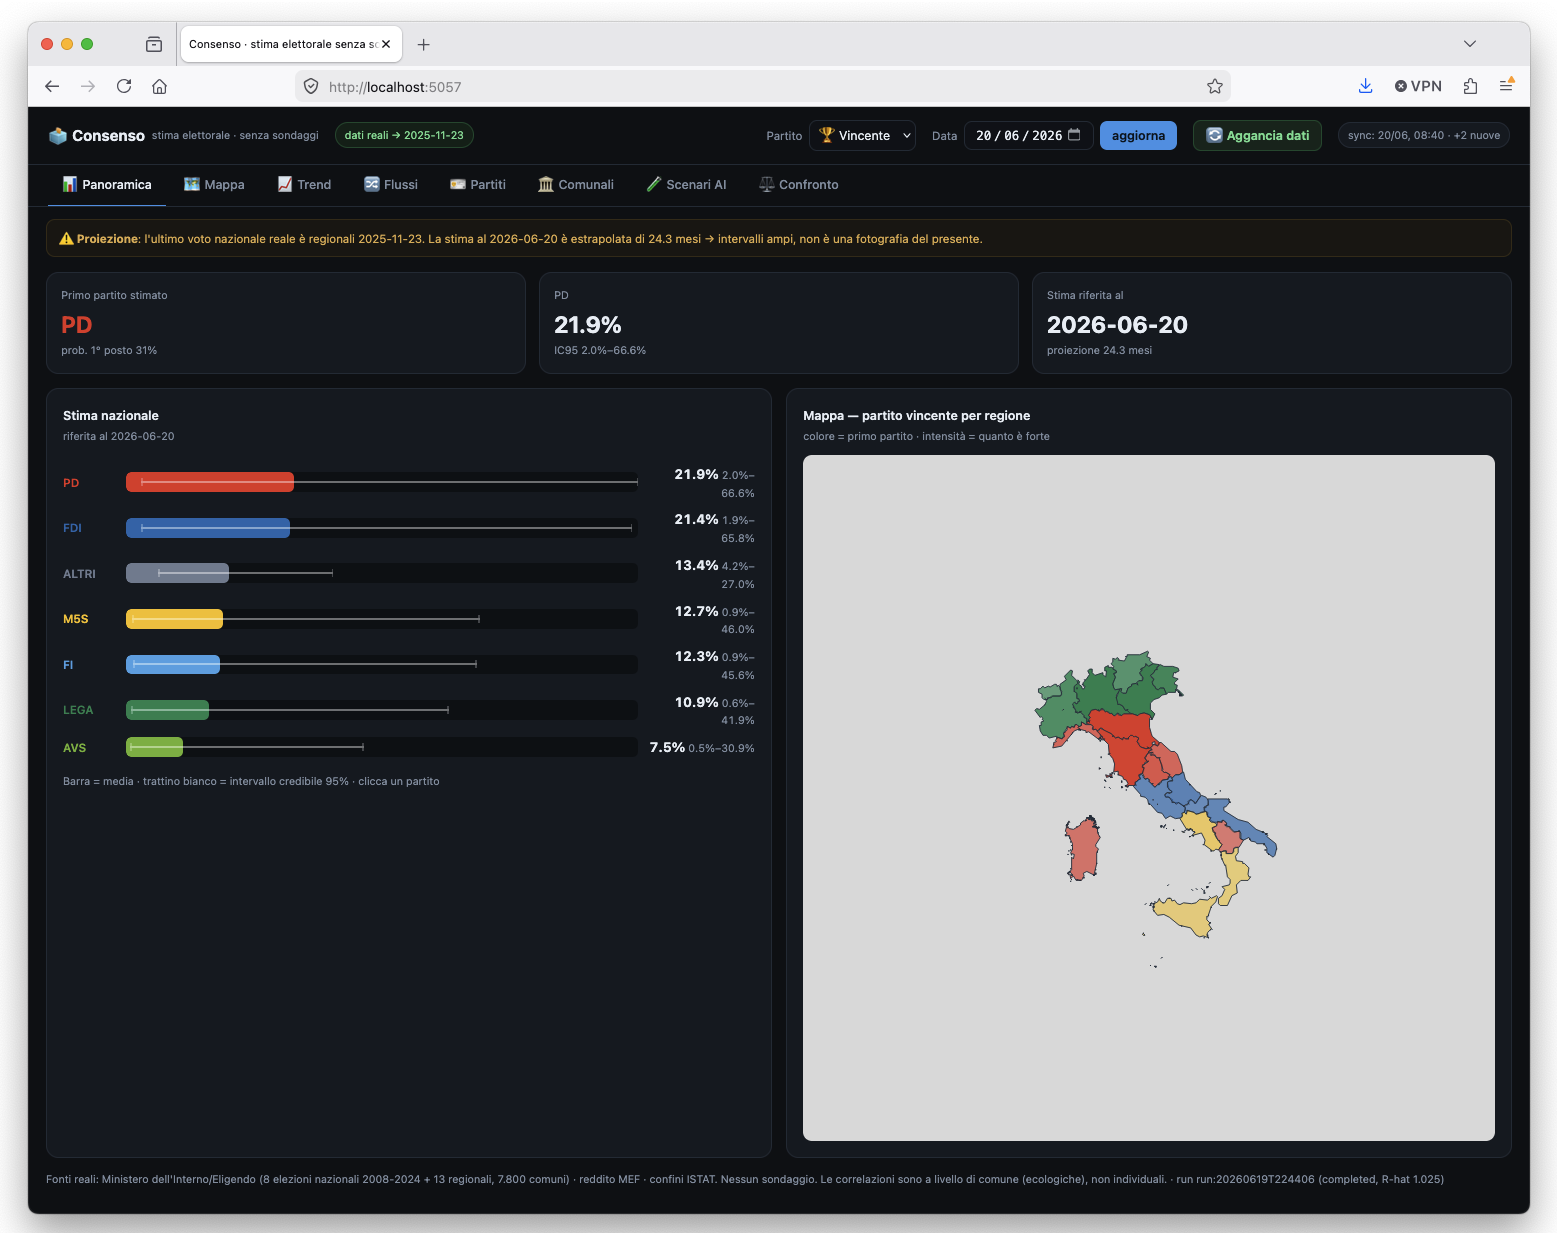Expand the tab list chevron
The width and height of the screenshot is (1557, 1233).
coord(1469,44)
